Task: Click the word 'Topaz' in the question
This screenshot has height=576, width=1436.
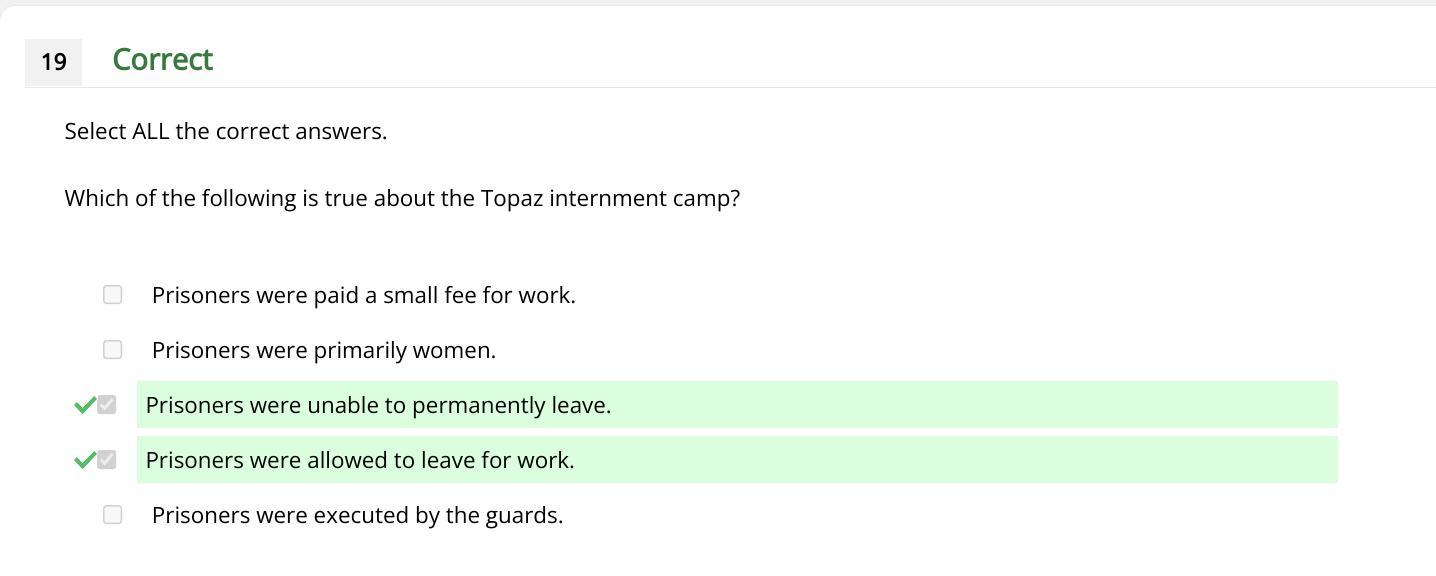Action: tap(512, 198)
